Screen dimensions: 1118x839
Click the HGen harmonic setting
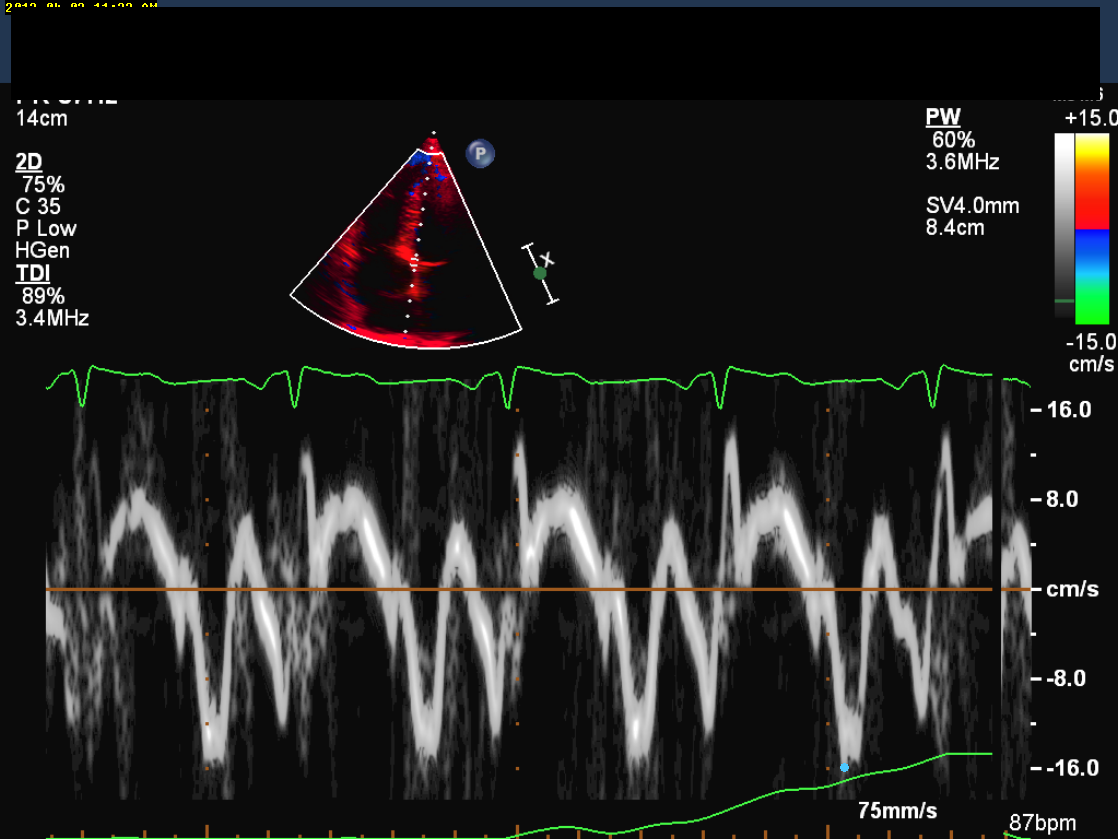43,251
